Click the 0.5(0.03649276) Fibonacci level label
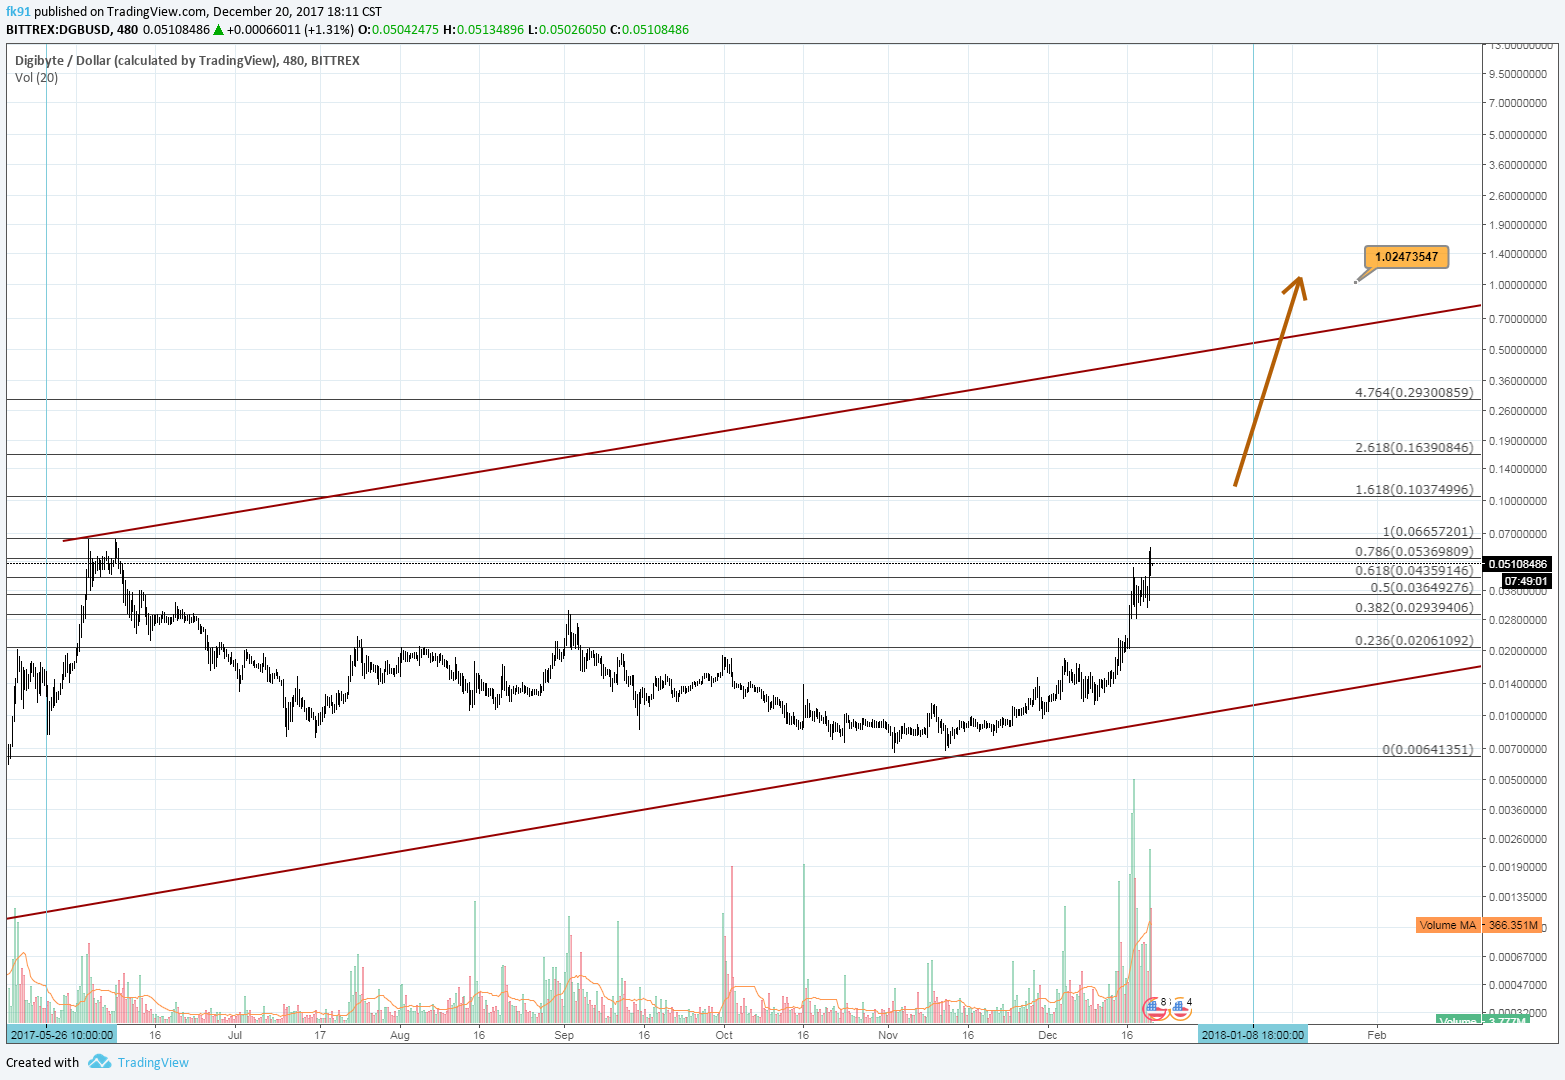 coord(1422,588)
